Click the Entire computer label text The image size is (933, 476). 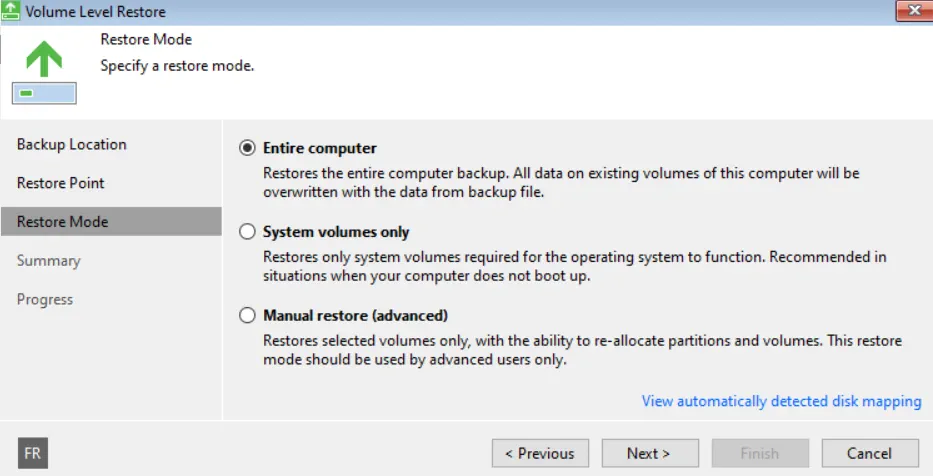[x=320, y=148]
